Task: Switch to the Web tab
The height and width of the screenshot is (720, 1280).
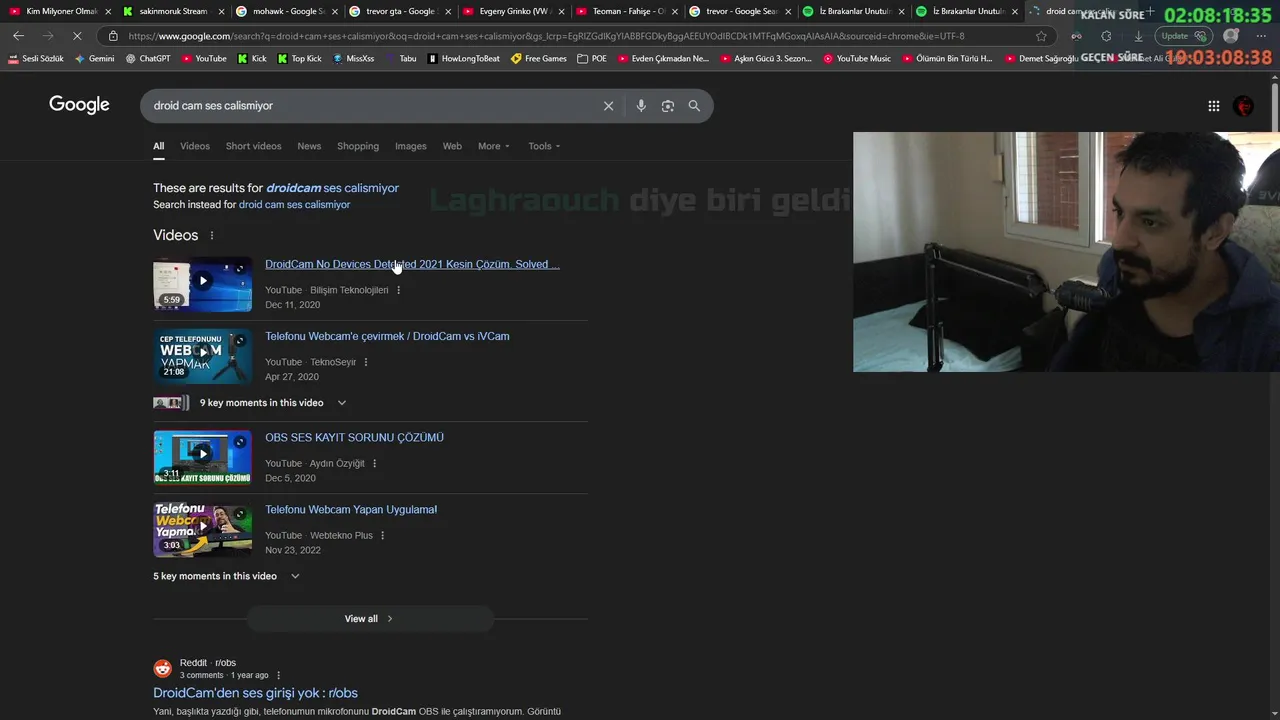Action: [452, 146]
